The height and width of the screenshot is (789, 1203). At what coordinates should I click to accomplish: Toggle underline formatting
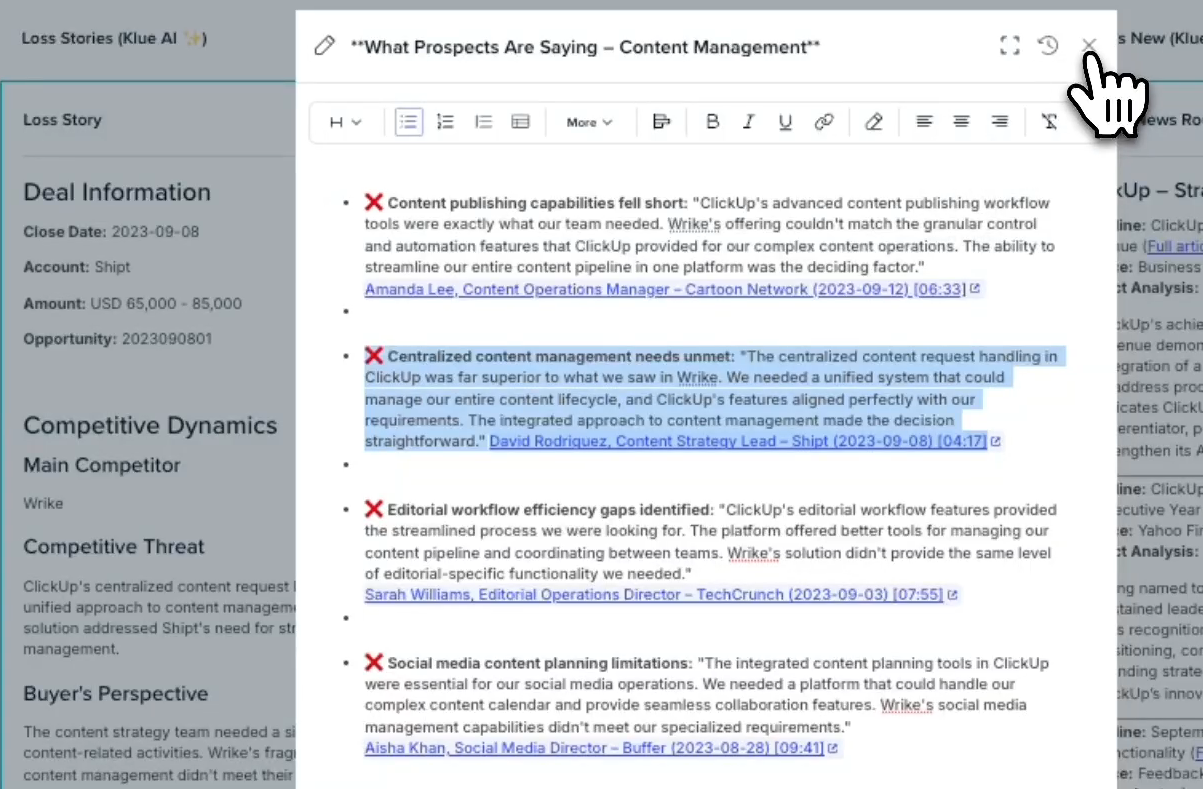[x=785, y=122]
